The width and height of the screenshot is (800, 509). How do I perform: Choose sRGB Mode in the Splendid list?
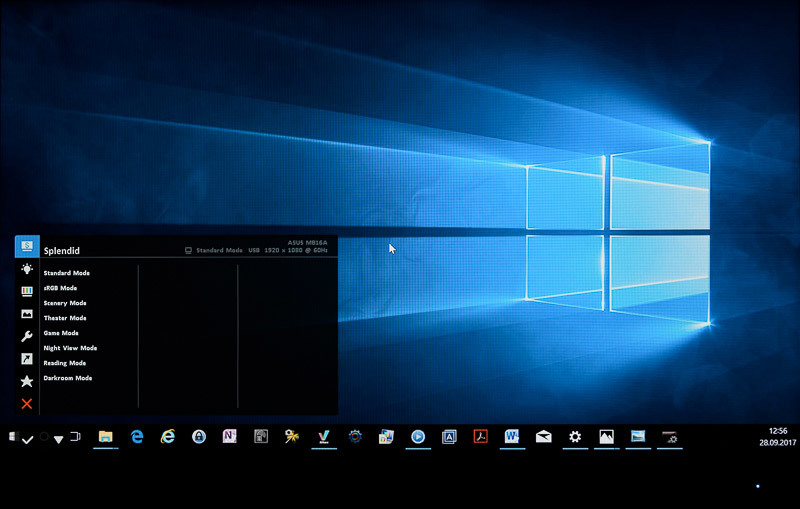60,288
